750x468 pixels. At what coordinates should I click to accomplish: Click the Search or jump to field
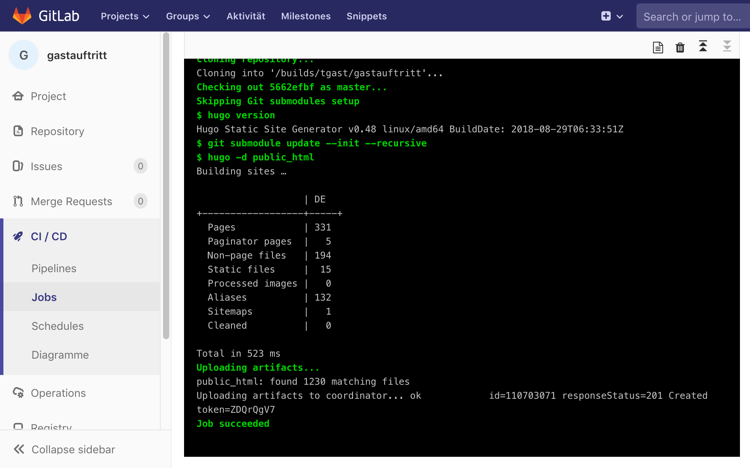[x=692, y=16]
